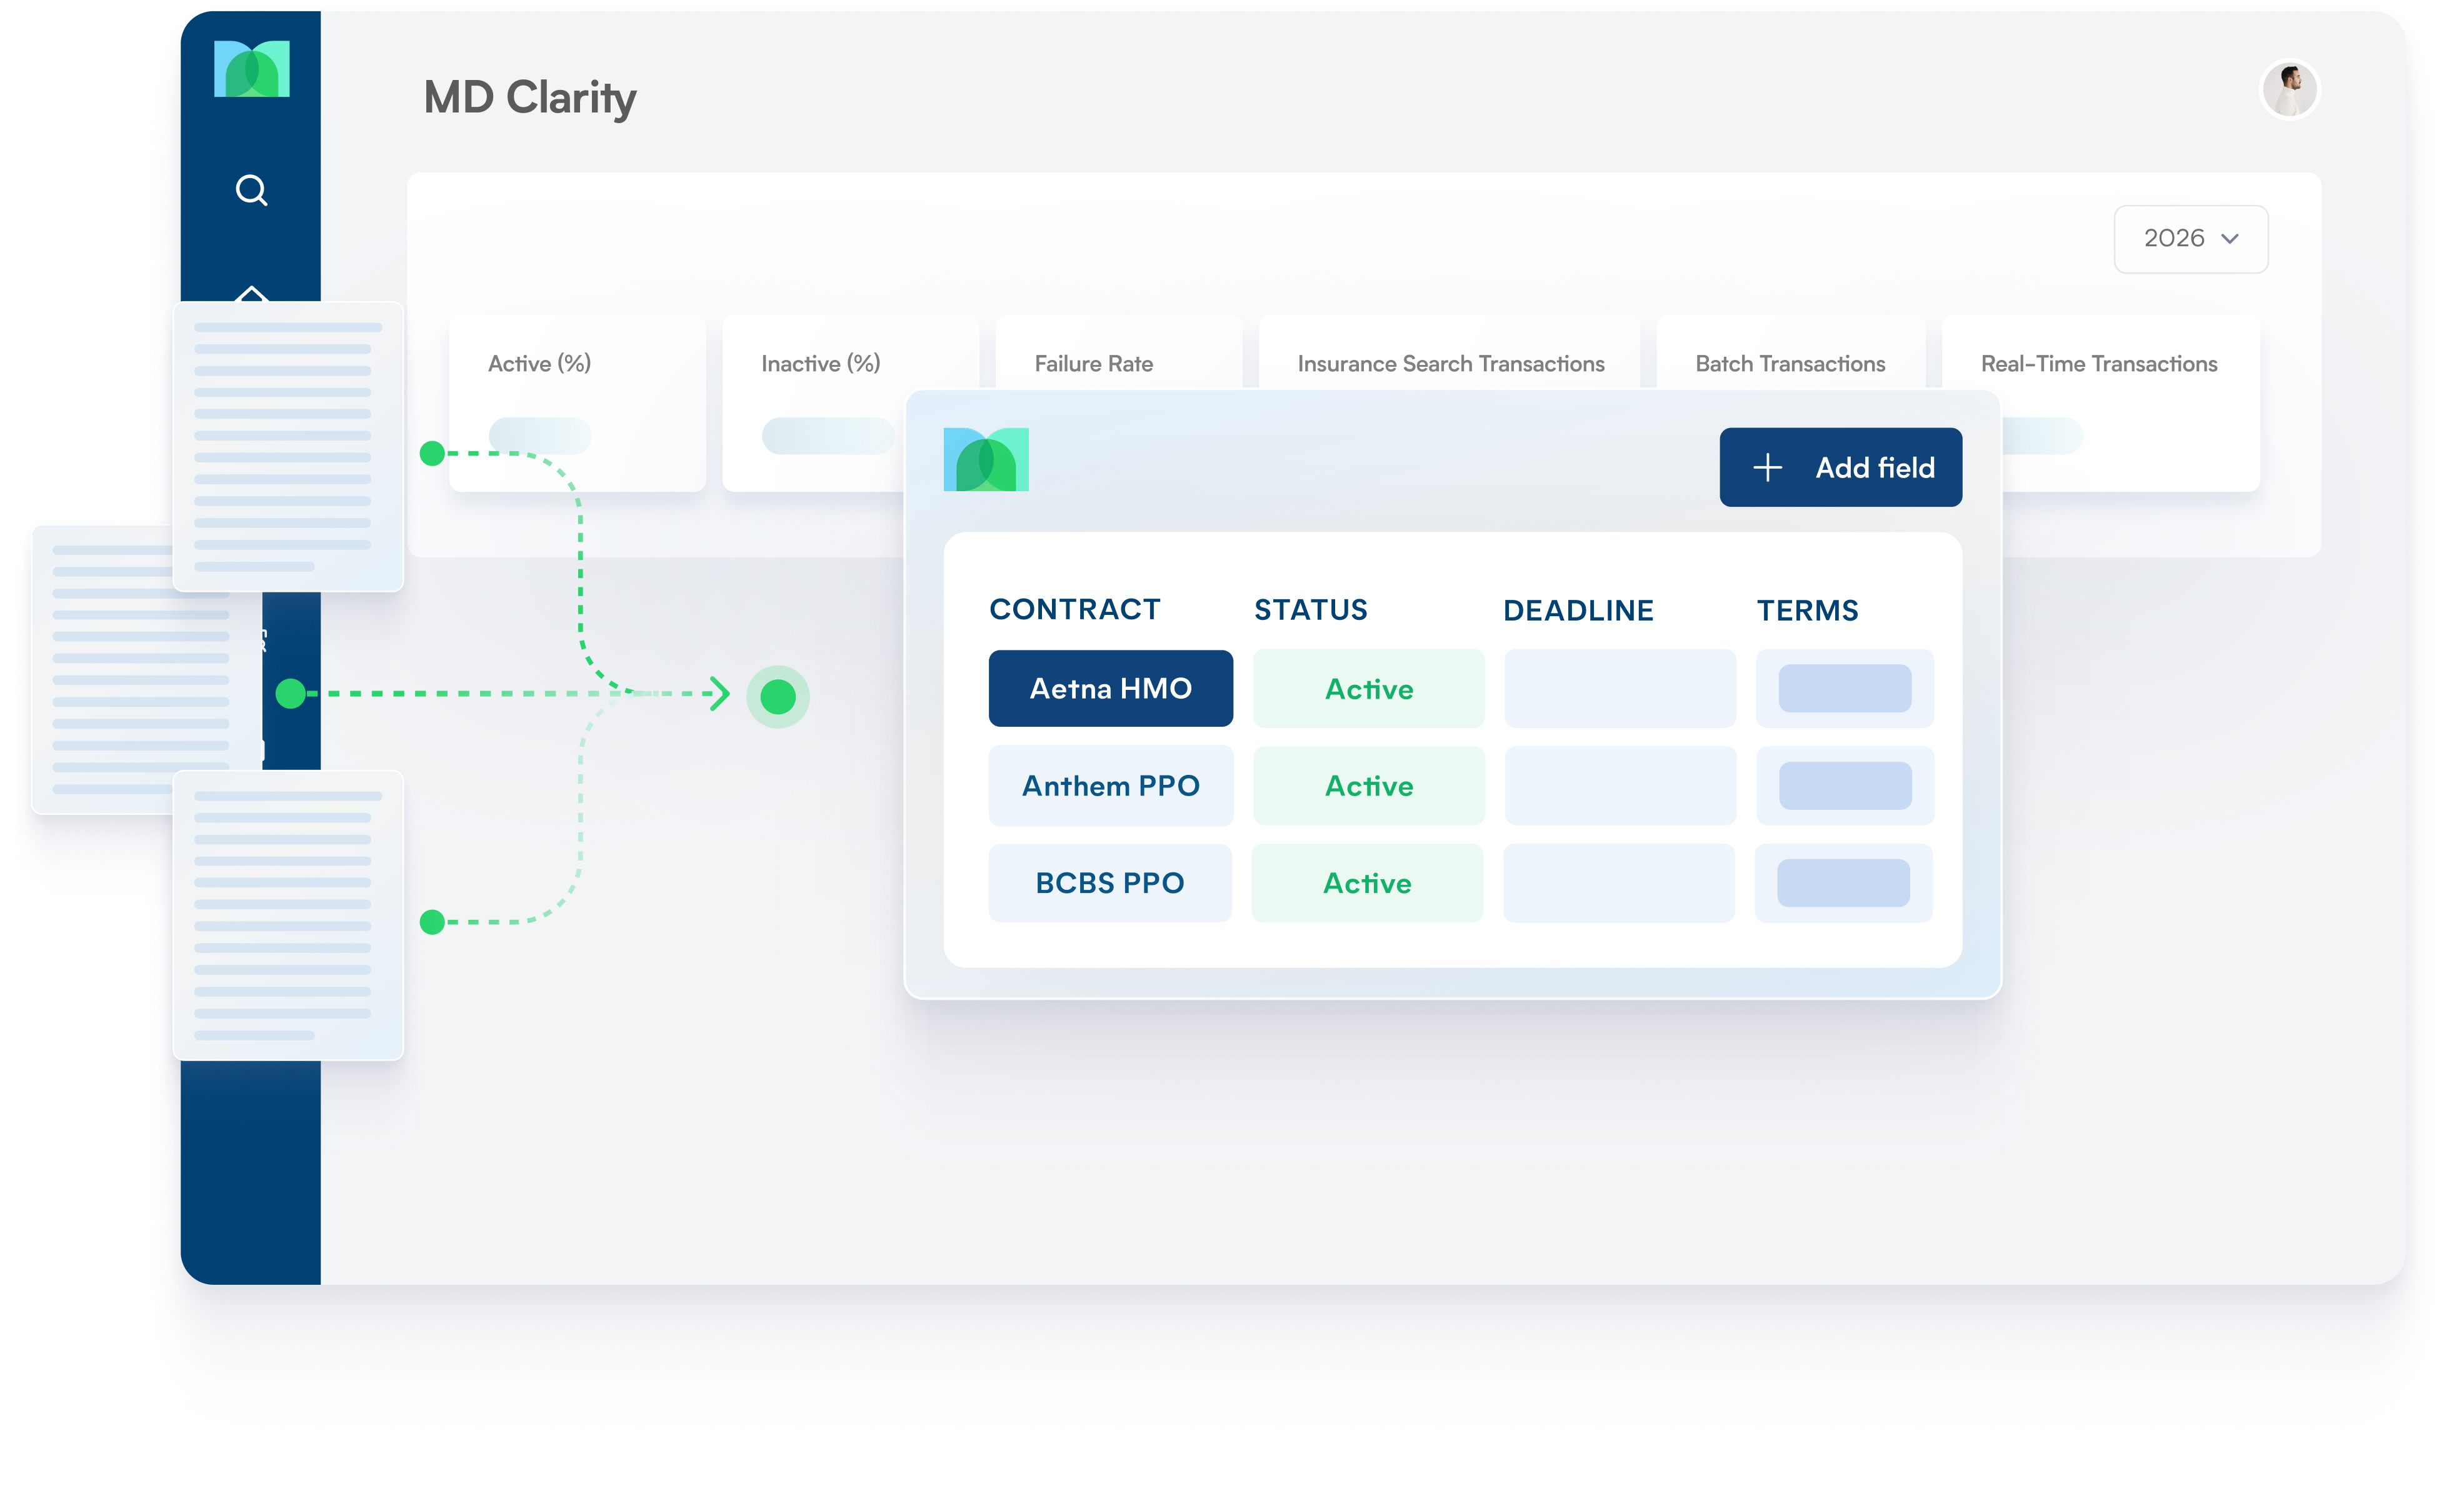Expand the year selector chevron arrow
Image resolution: width=2464 pixels, height=1486 pixels.
point(2229,239)
